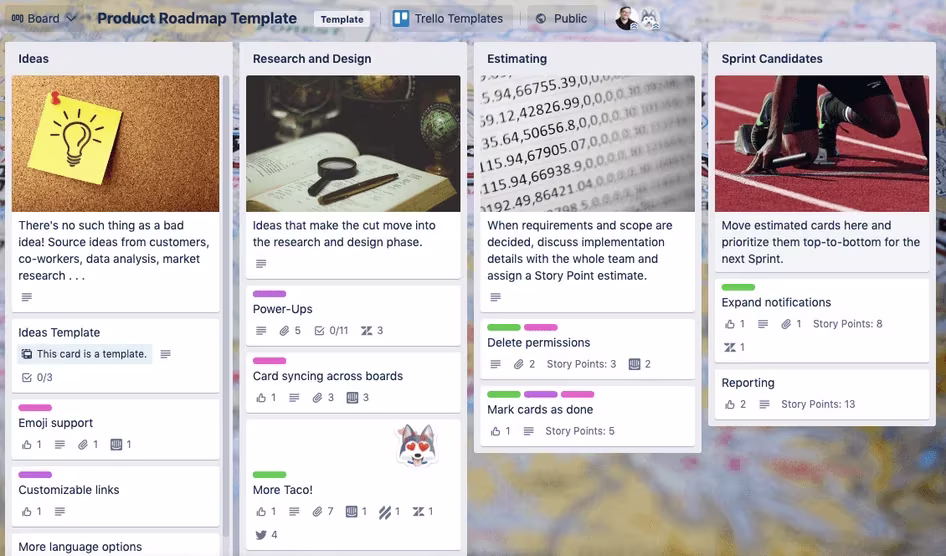Open the runner on track cover image
The height and width of the screenshot is (556, 946).
click(x=822, y=144)
